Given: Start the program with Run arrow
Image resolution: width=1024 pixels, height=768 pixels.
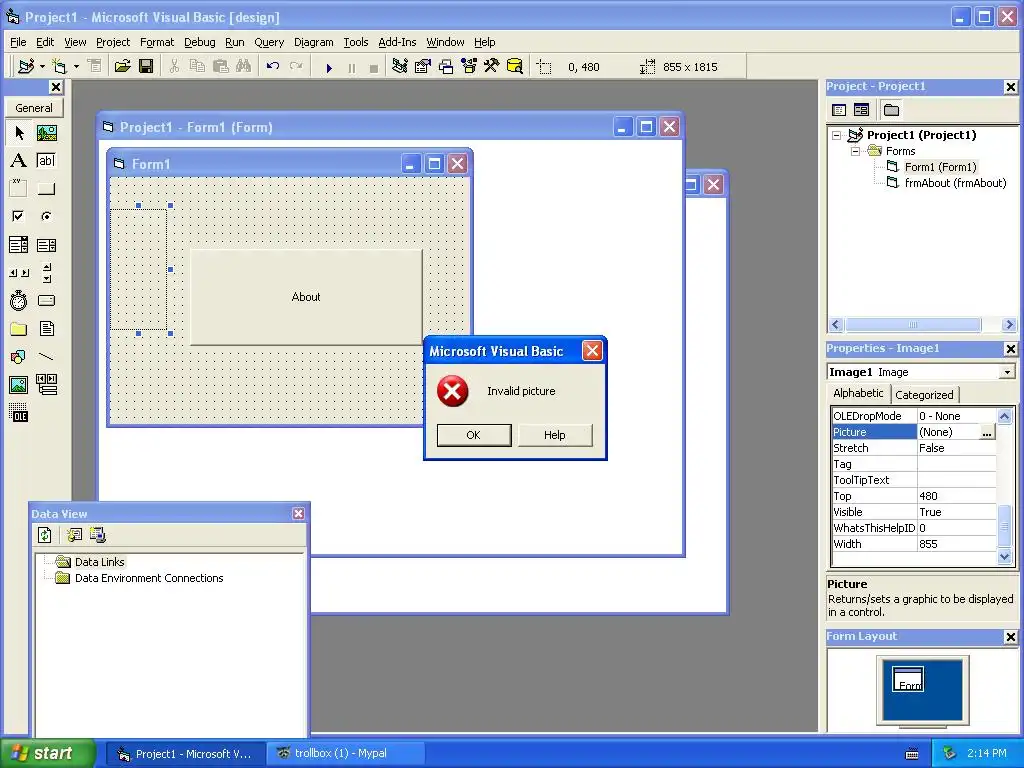Looking at the screenshot, I should [329, 67].
